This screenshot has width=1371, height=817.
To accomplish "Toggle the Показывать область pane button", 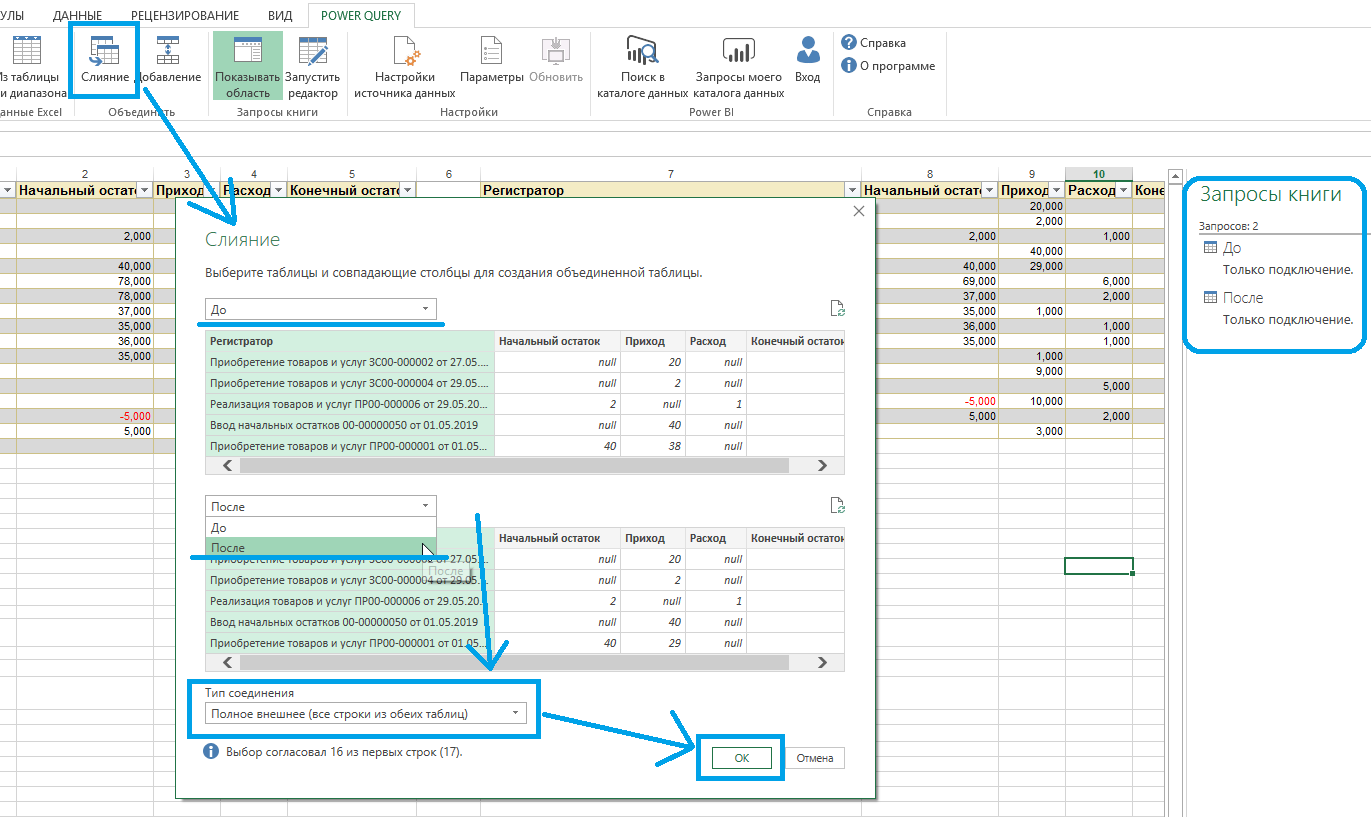I will coord(247,66).
